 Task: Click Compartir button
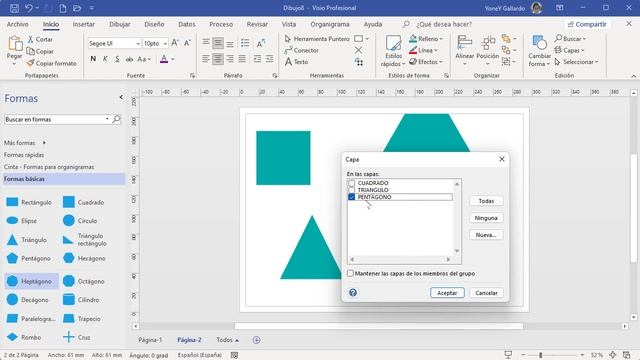tap(587, 24)
